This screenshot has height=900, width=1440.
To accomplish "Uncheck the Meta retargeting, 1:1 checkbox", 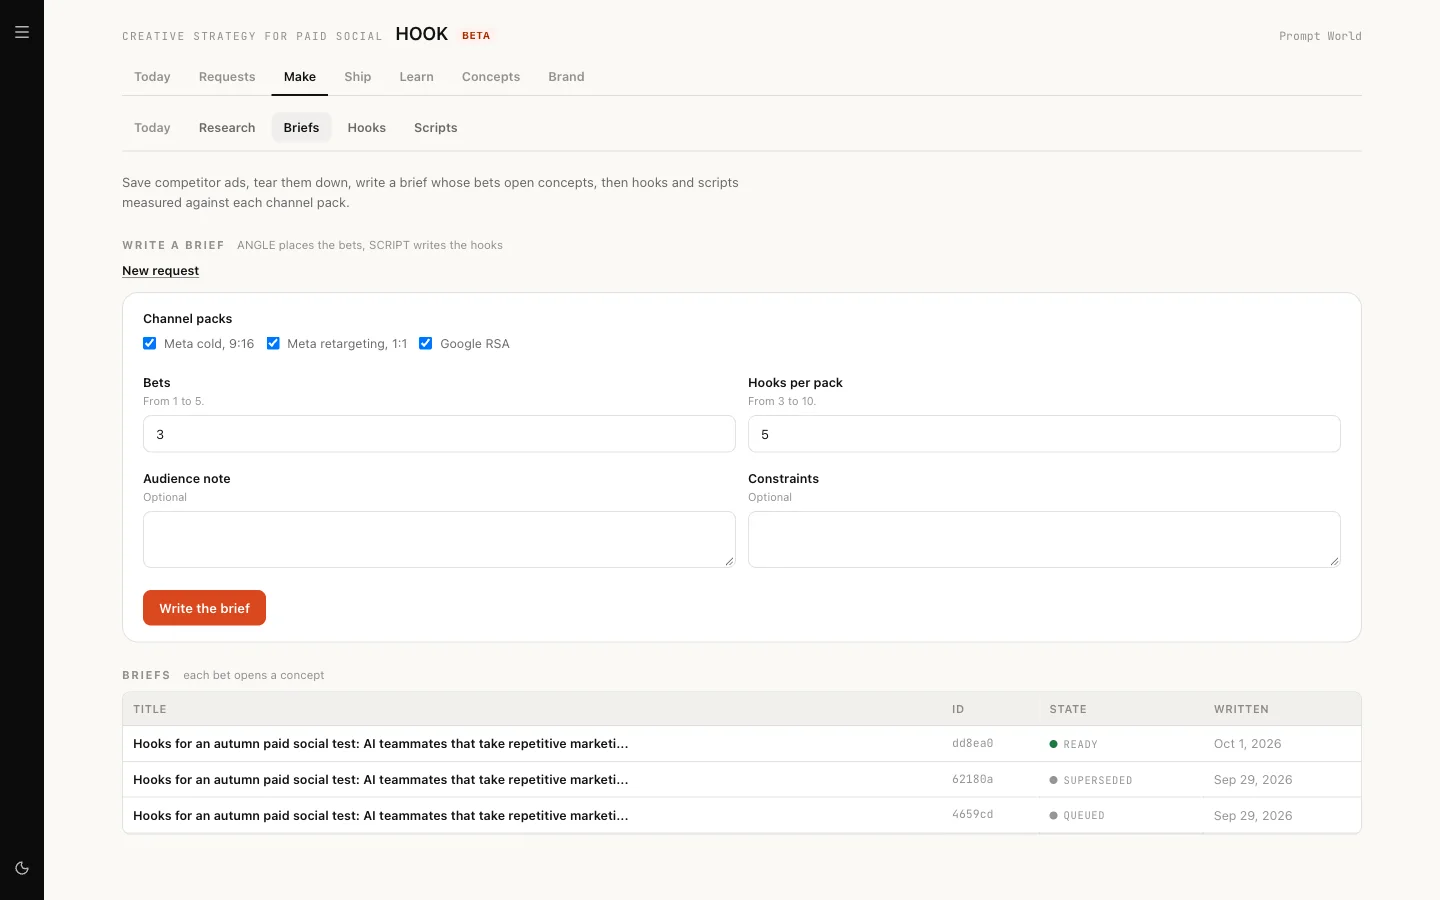I will pos(273,343).
